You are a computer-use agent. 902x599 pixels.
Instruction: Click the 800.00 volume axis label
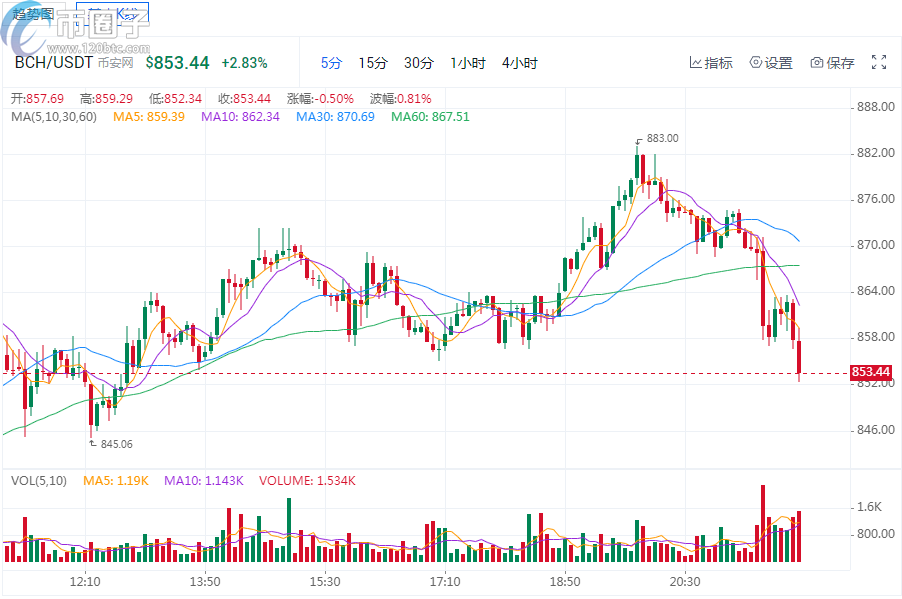(x=876, y=534)
